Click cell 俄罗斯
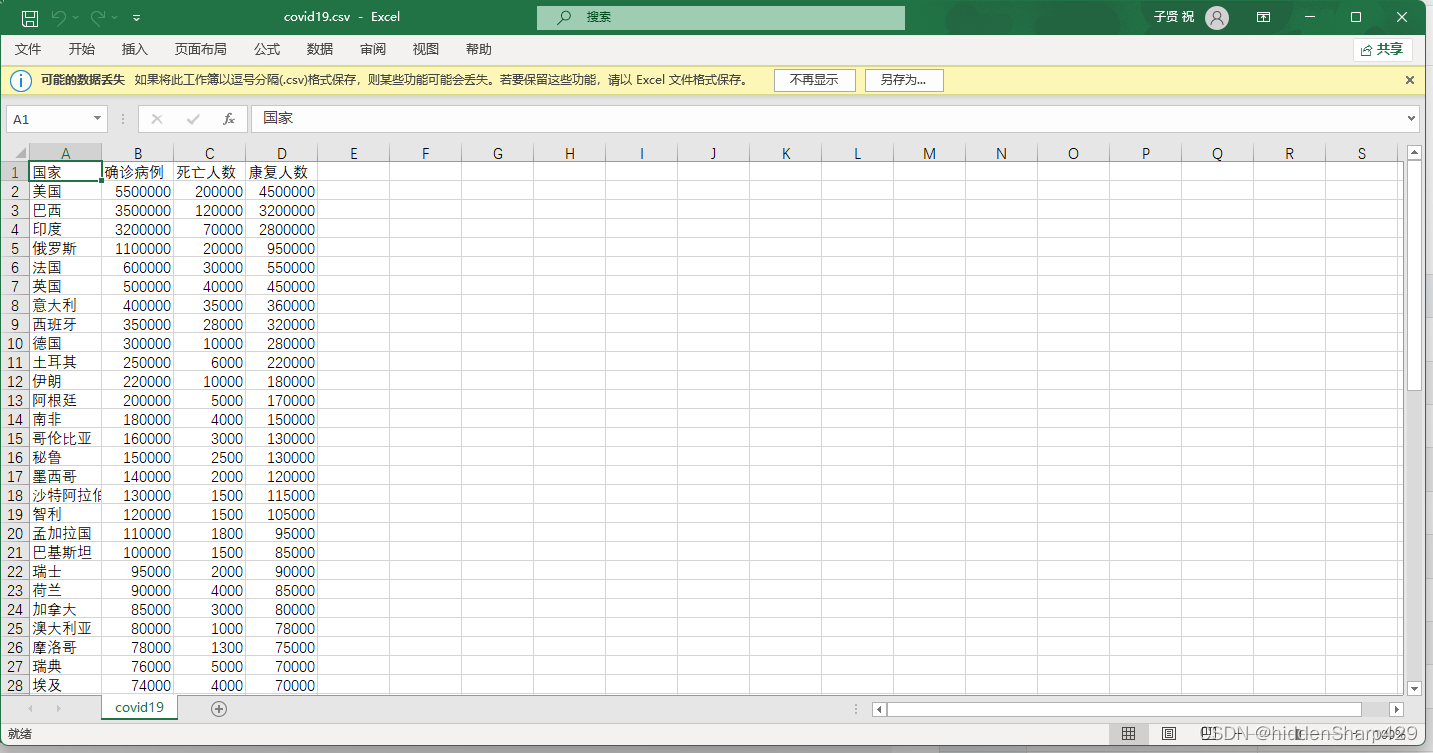This screenshot has width=1433, height=753. tap(66, 248)
